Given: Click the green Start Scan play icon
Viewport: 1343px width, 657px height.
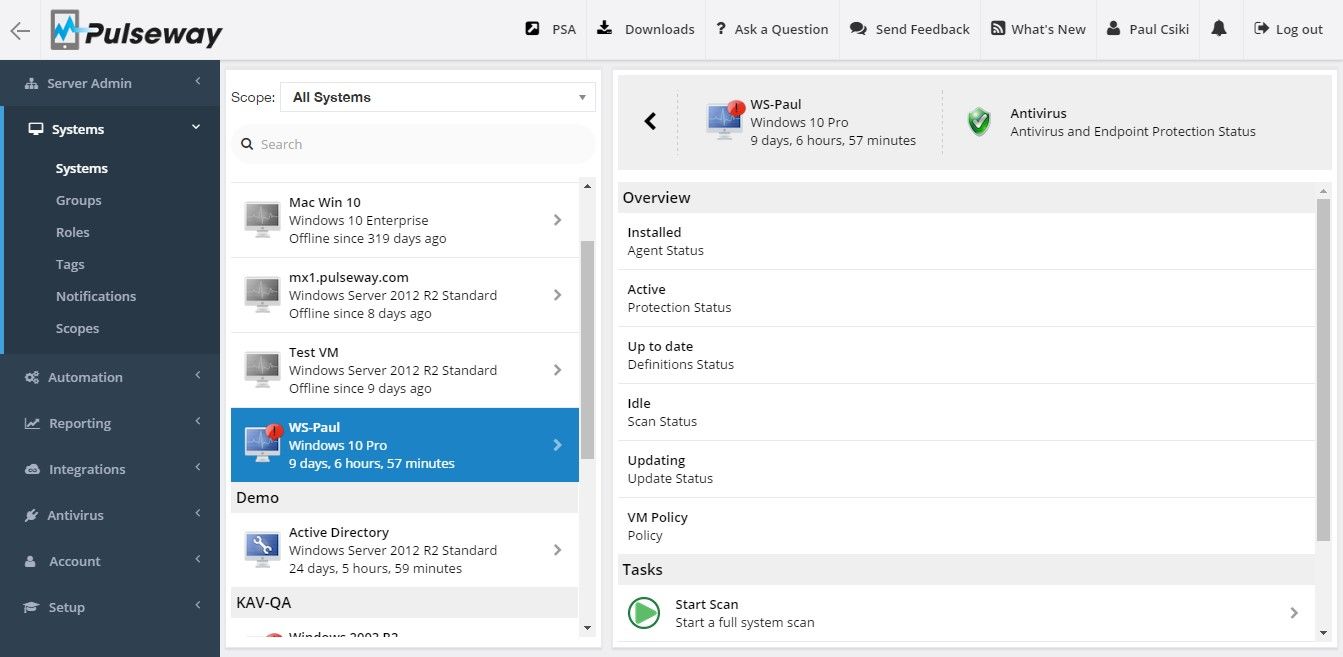Looking at the screenshot, I should coord(644,613).
